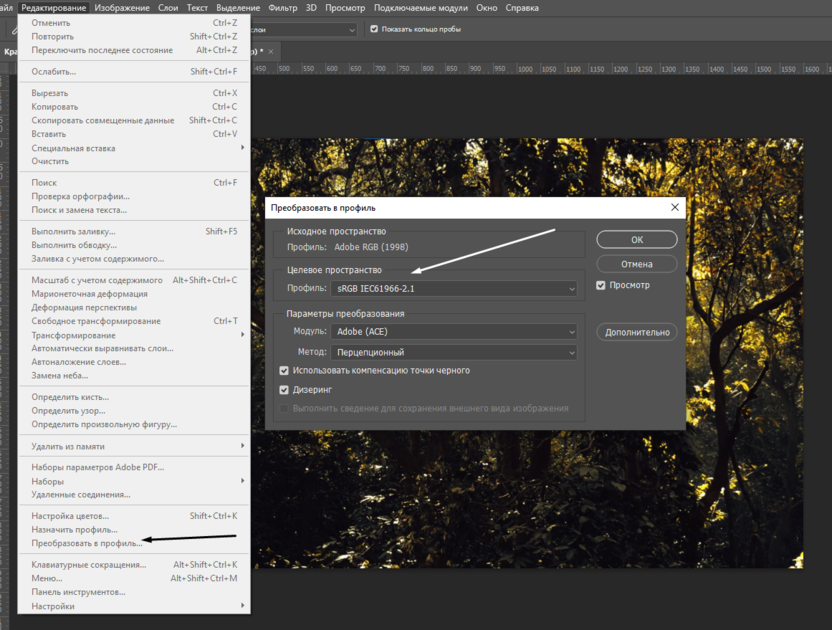Viewport: 832px width, 630px height.
Task: Choose Назначить профиль from the menu
Action: click(74, 530)
